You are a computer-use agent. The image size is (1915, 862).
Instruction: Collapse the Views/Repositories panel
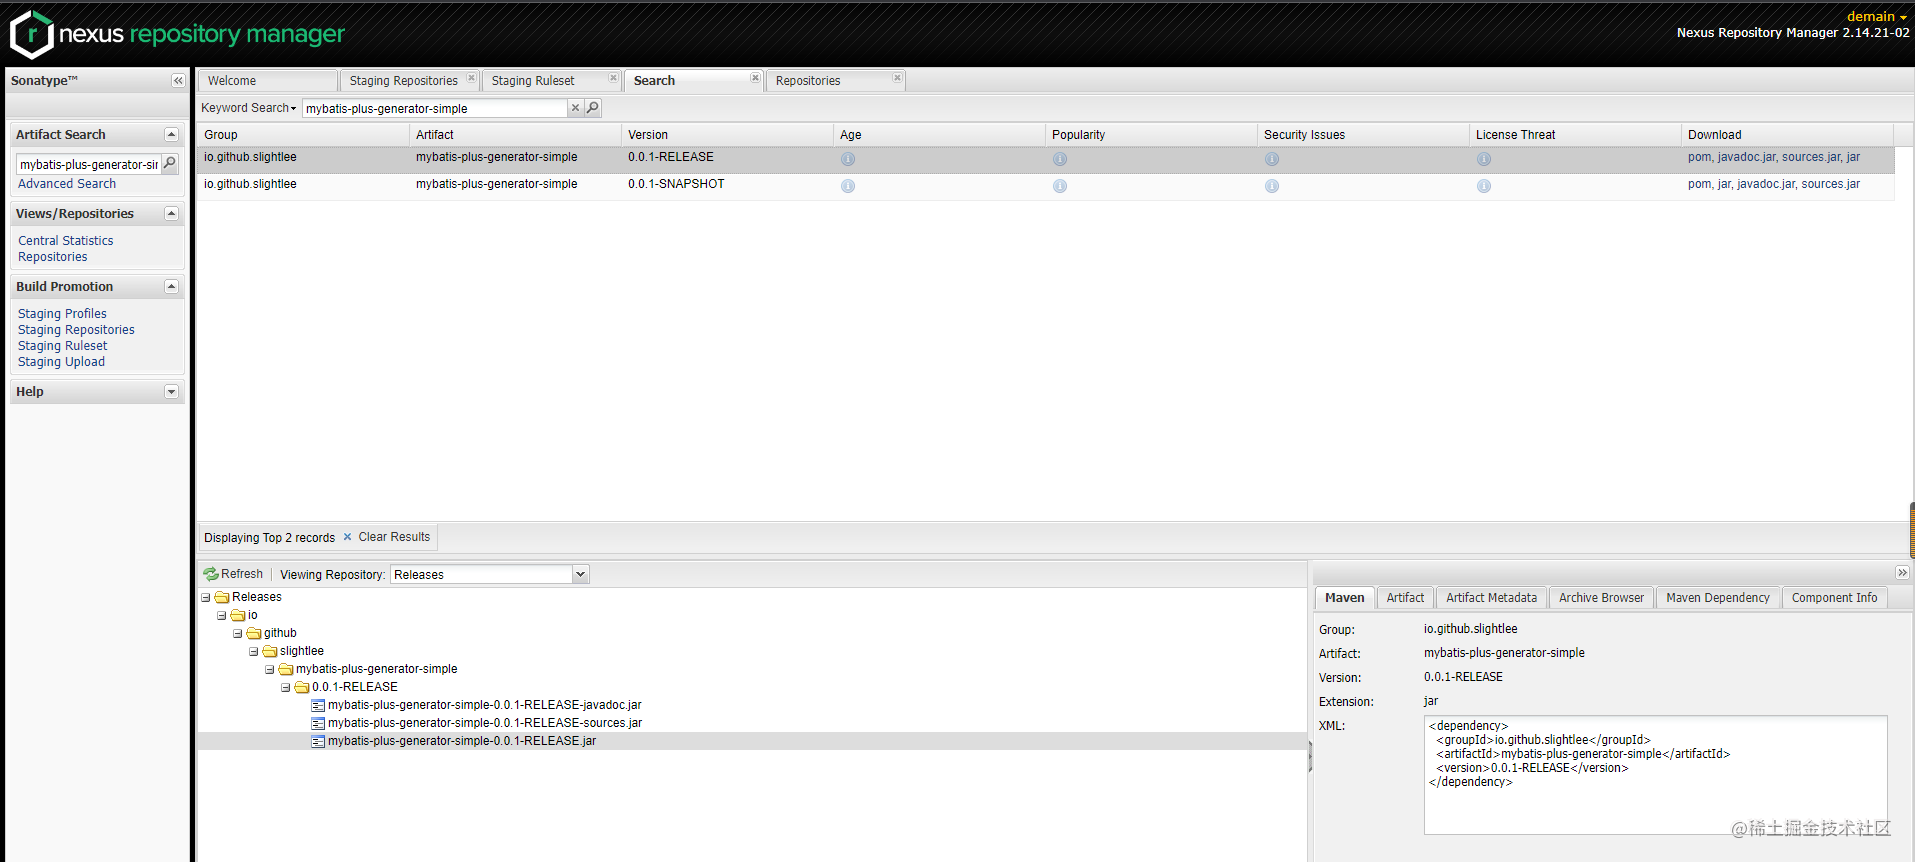coord(171,214)
